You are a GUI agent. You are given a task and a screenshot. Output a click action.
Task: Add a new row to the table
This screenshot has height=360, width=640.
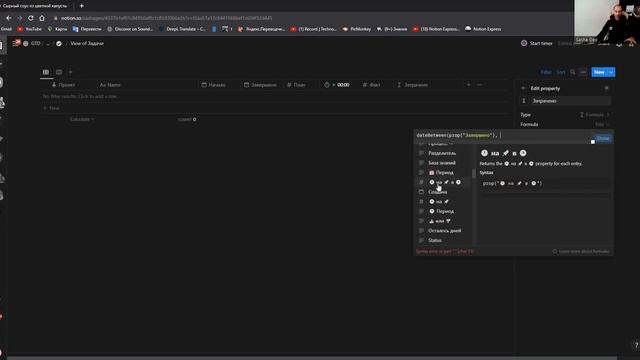coord(51,108)
